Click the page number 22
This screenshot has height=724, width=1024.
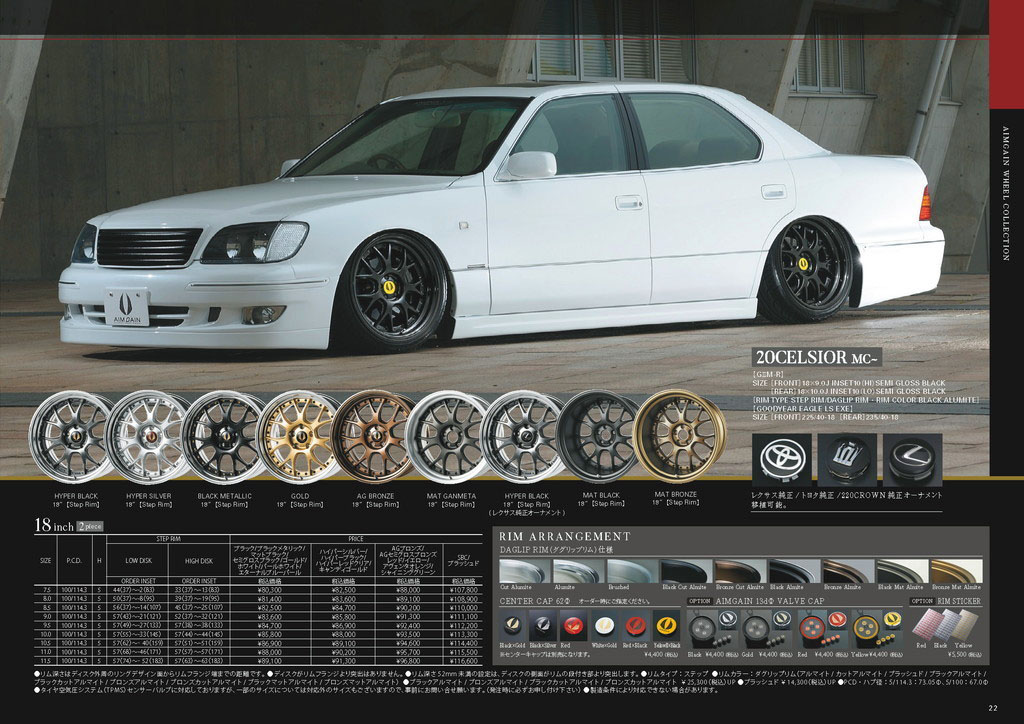click(x=993, y=707)
